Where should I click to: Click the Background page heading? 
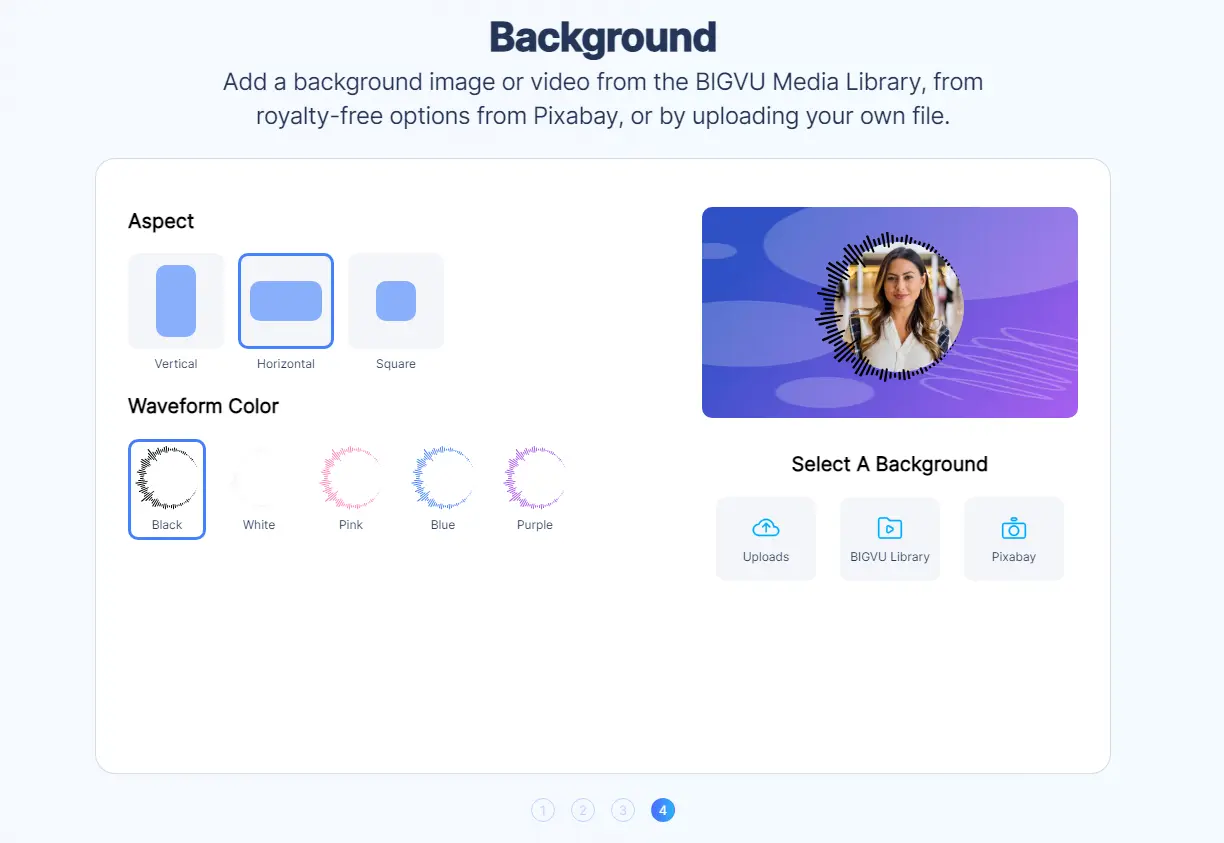point(603,37)
